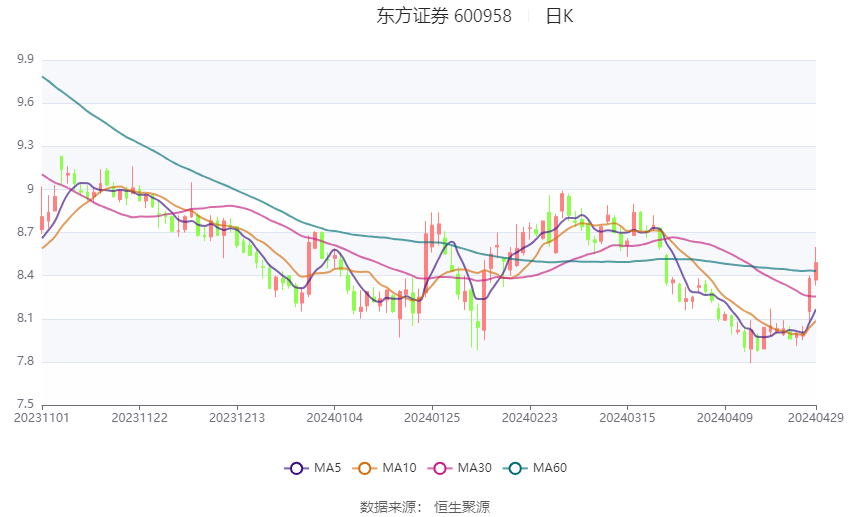Click the 20240429 x-axis date label
This screenshot has height=517, width=850.
pos(816,418)
